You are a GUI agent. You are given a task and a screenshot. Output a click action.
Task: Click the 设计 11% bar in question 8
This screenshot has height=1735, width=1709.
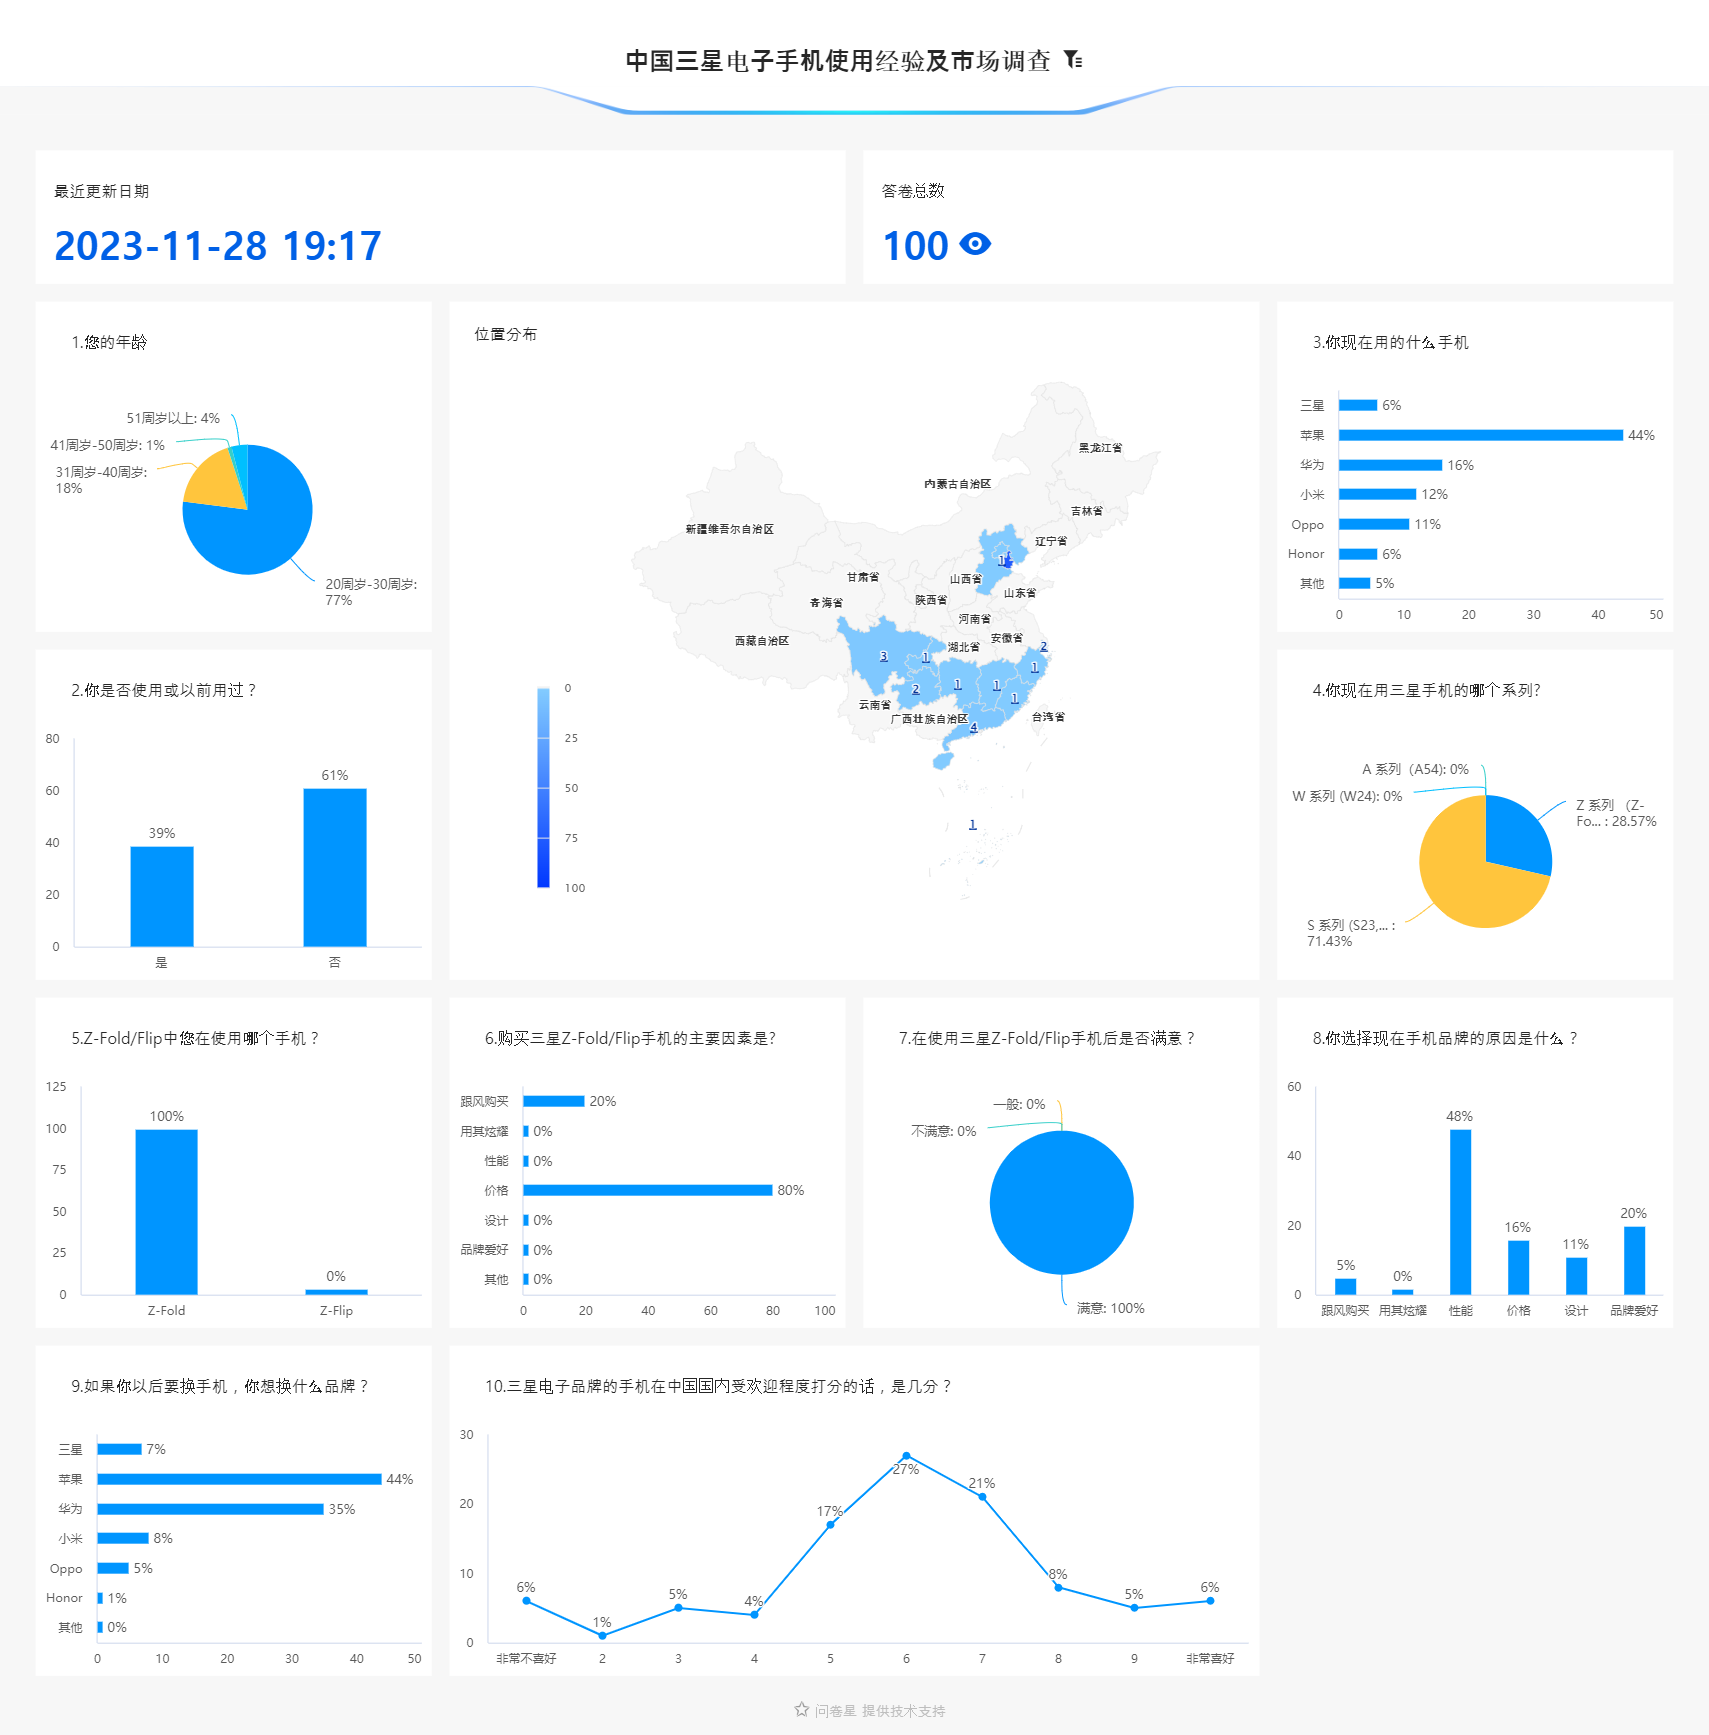1576,1276
